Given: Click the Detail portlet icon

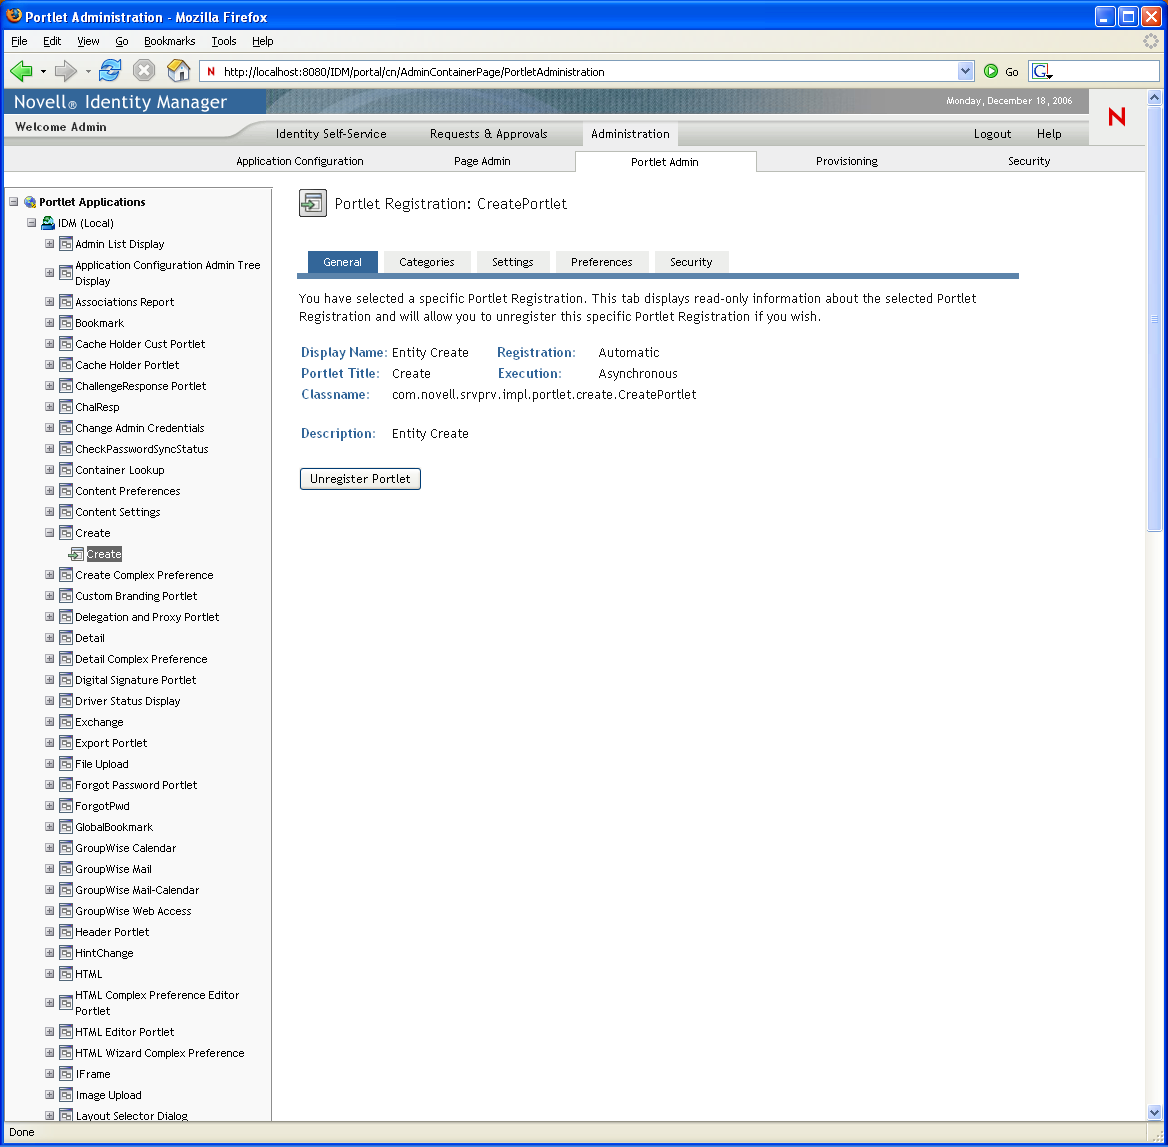Looking at the screenshot, I should pos(66,638).
